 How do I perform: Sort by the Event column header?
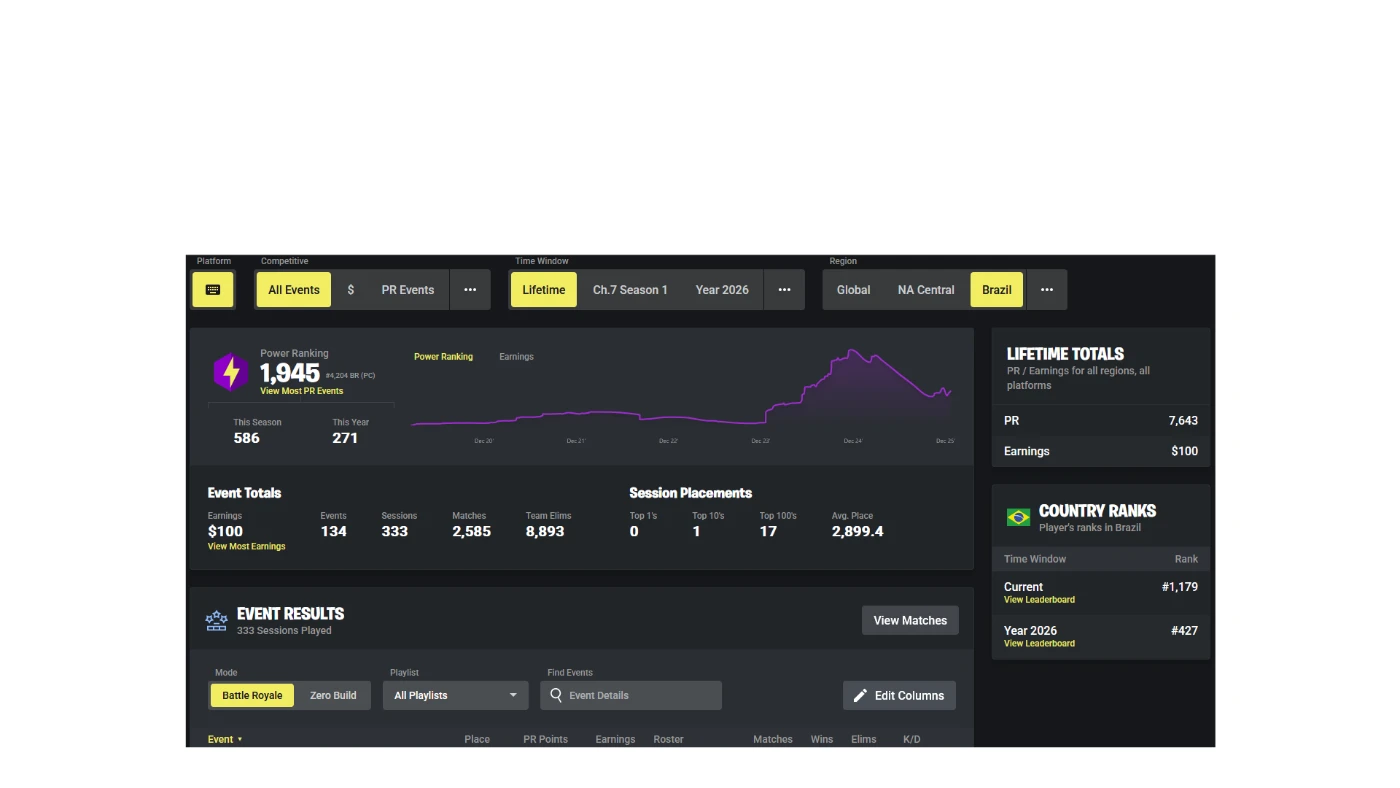pyautogui.click(x=220, y=739)
